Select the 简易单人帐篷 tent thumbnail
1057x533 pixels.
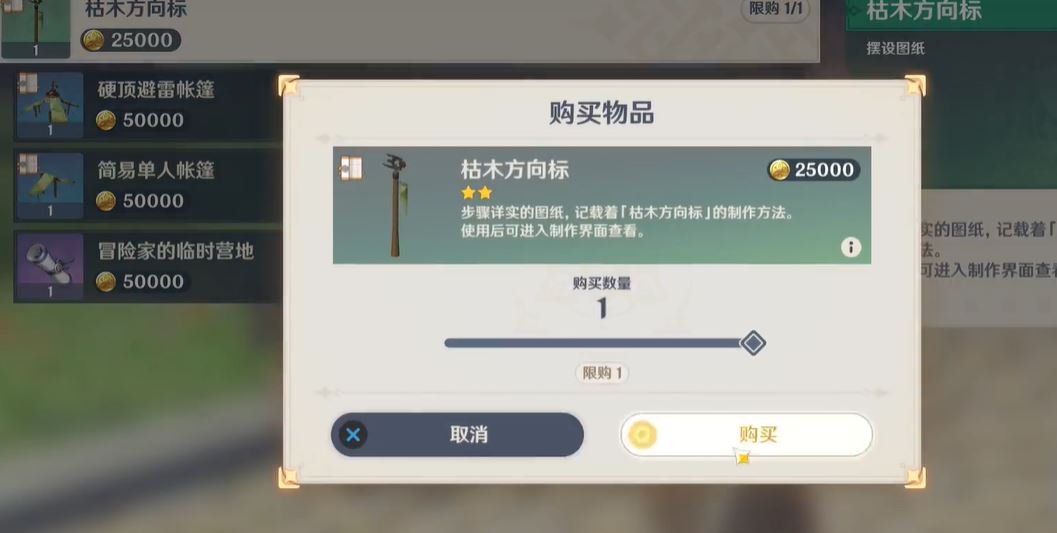pos(49,185)
